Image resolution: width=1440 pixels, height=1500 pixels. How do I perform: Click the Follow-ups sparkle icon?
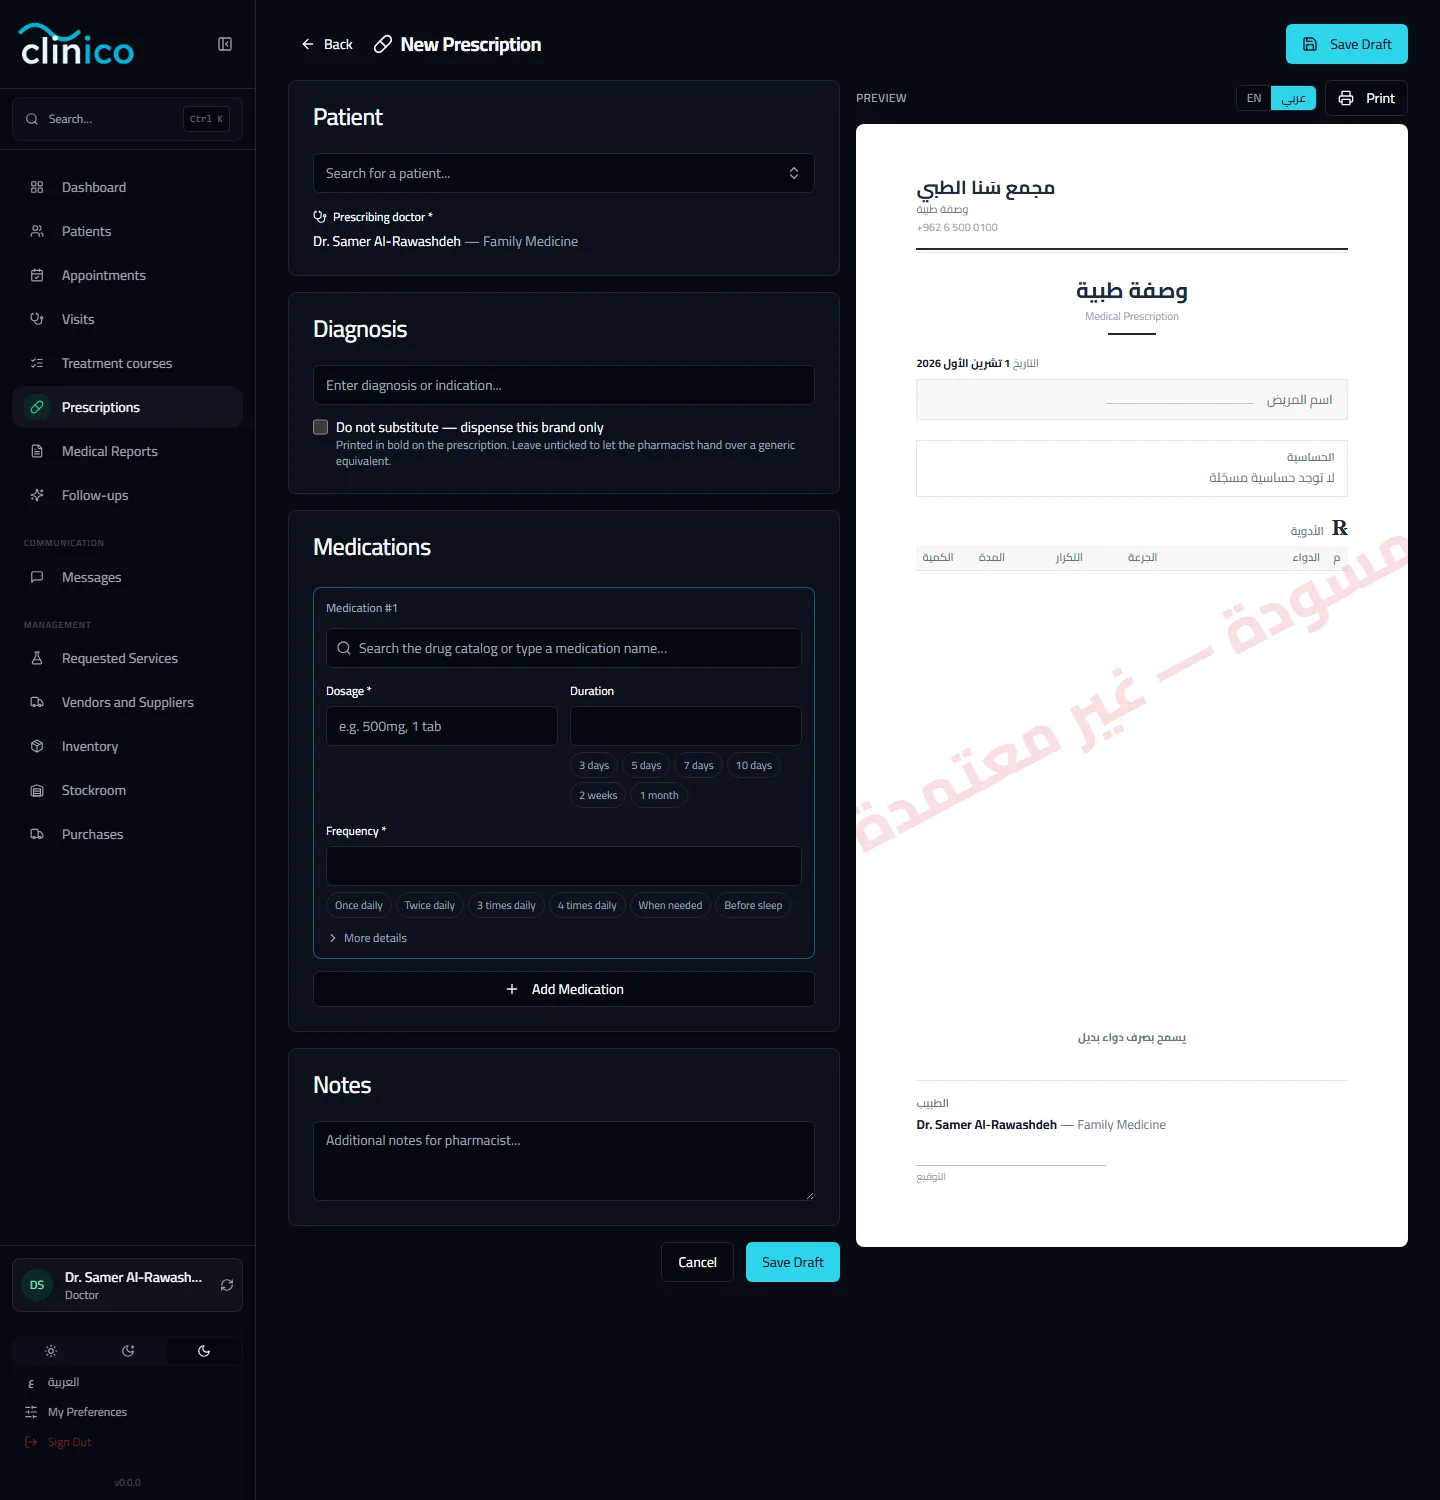[37, 495]
